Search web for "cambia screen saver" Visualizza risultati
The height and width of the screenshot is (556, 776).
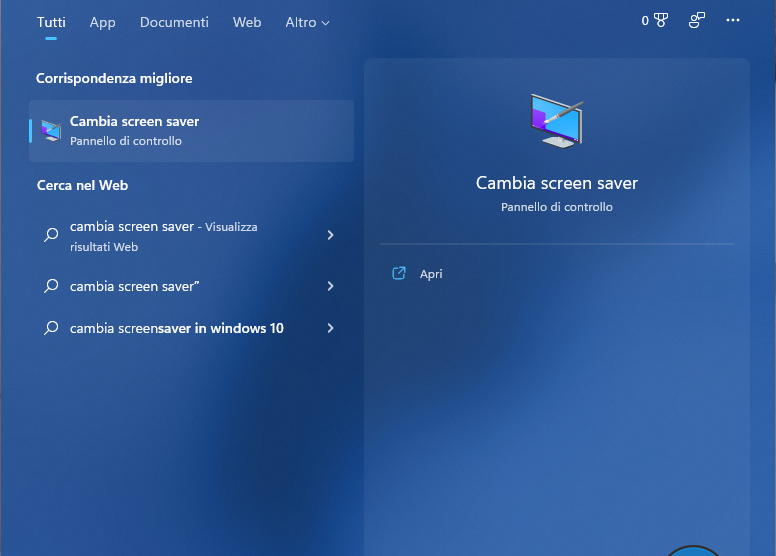(192, 236)
